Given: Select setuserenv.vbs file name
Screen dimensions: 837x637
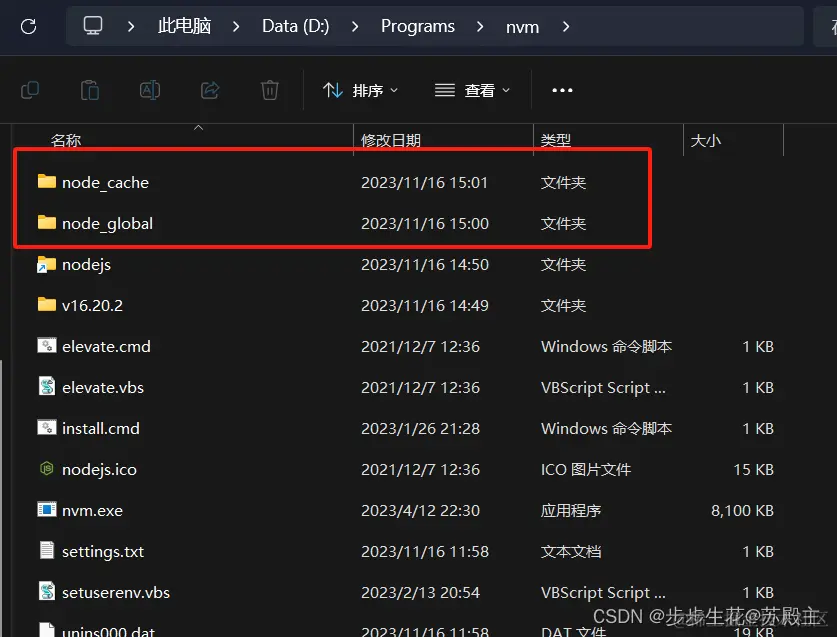Looking at the screenshot, I should coord(116,593).
